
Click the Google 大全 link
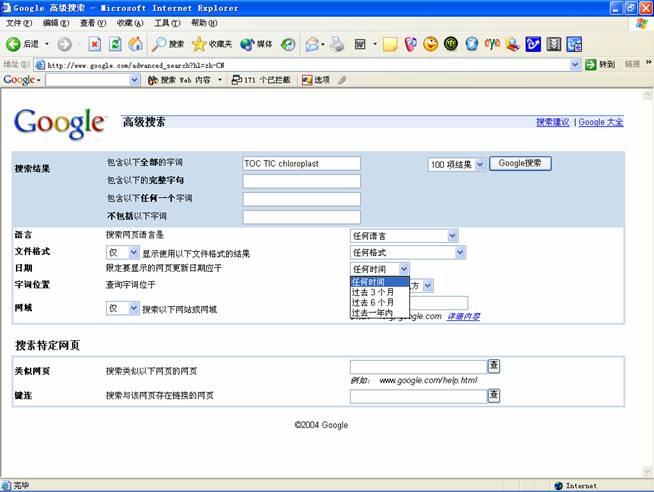pos(601,122)
